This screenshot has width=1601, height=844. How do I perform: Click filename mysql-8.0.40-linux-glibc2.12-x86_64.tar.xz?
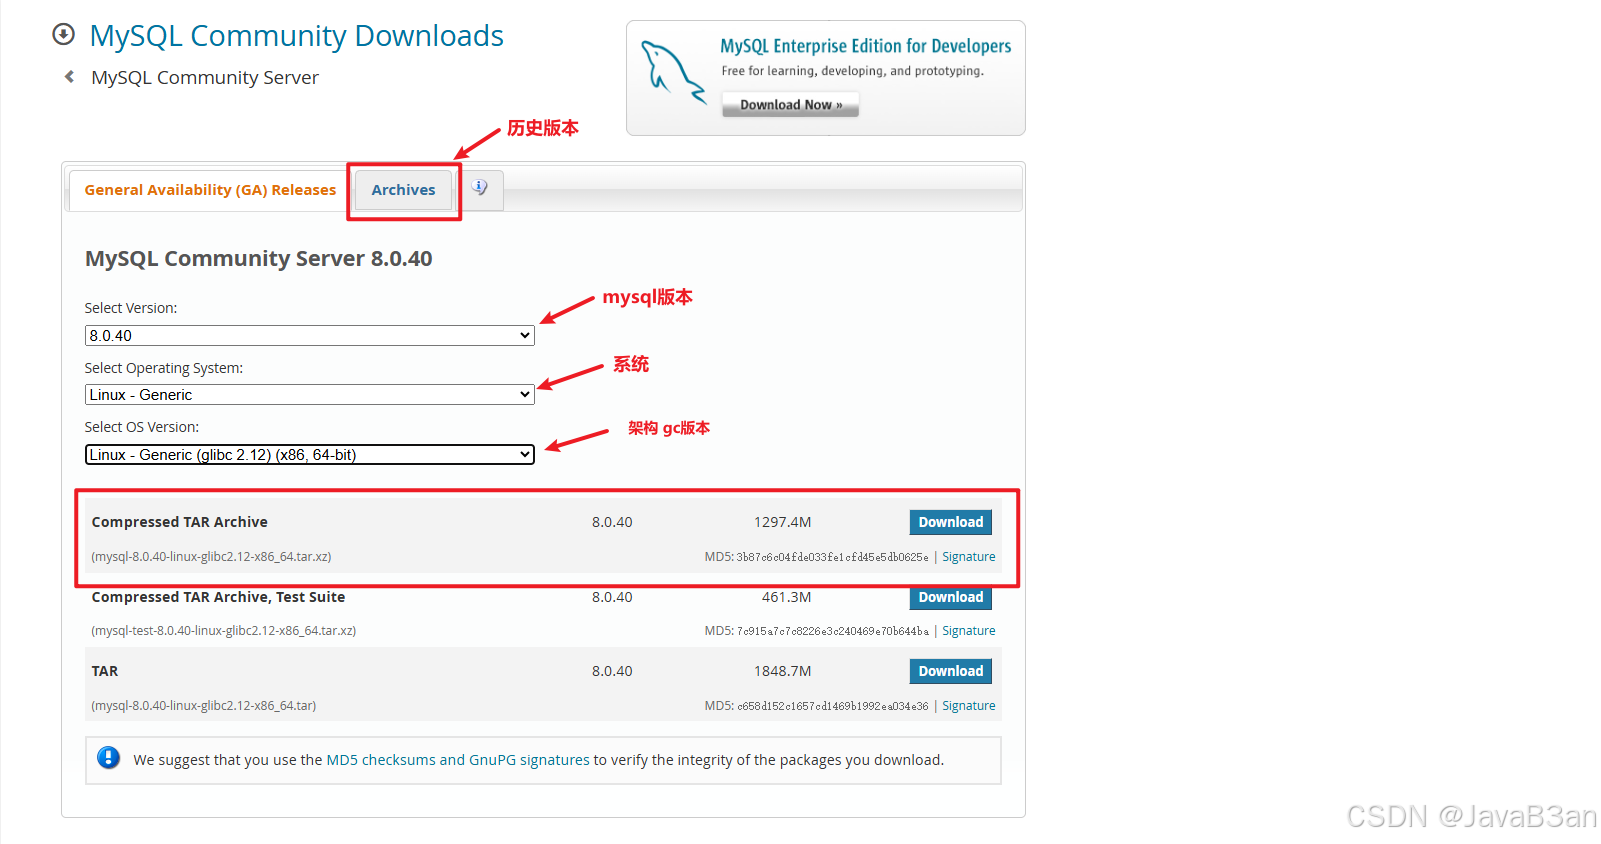coord(211,557)
